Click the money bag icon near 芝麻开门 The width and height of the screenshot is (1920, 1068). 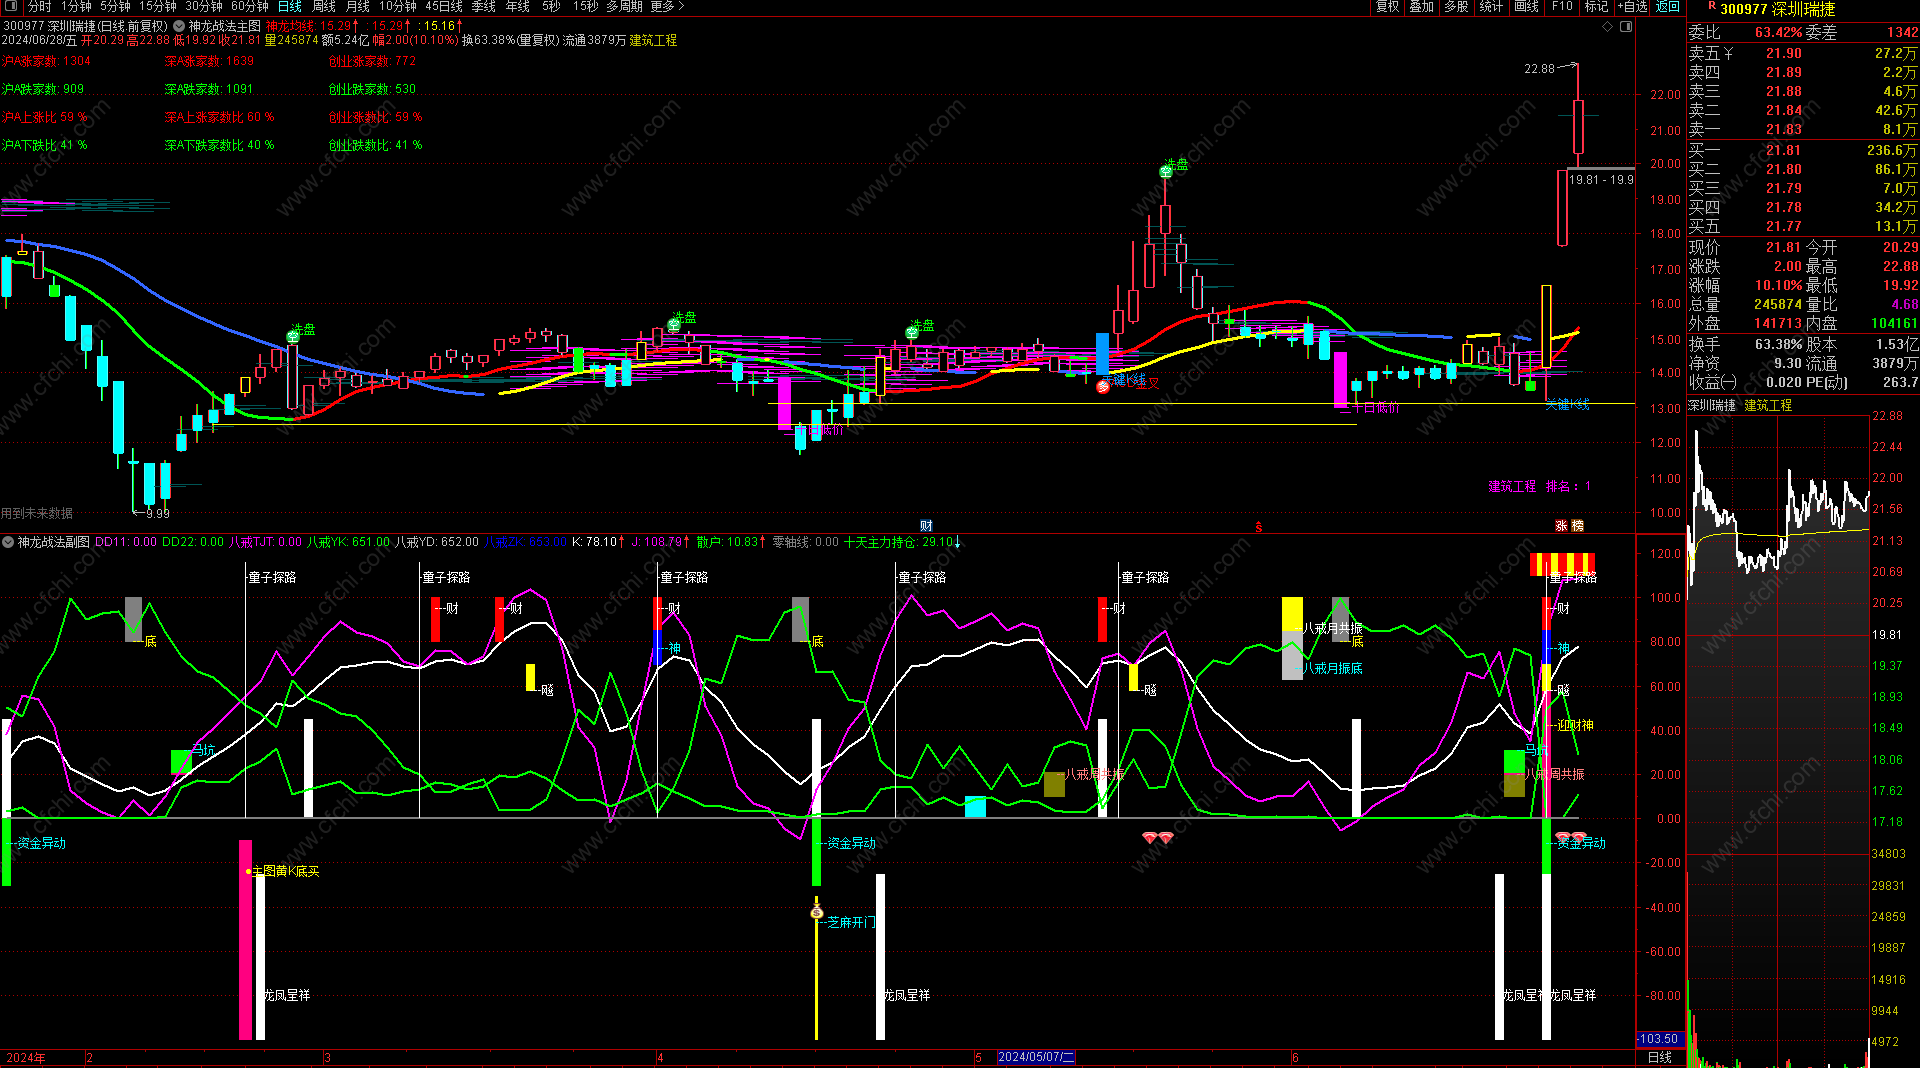click(x=816, y=911)
